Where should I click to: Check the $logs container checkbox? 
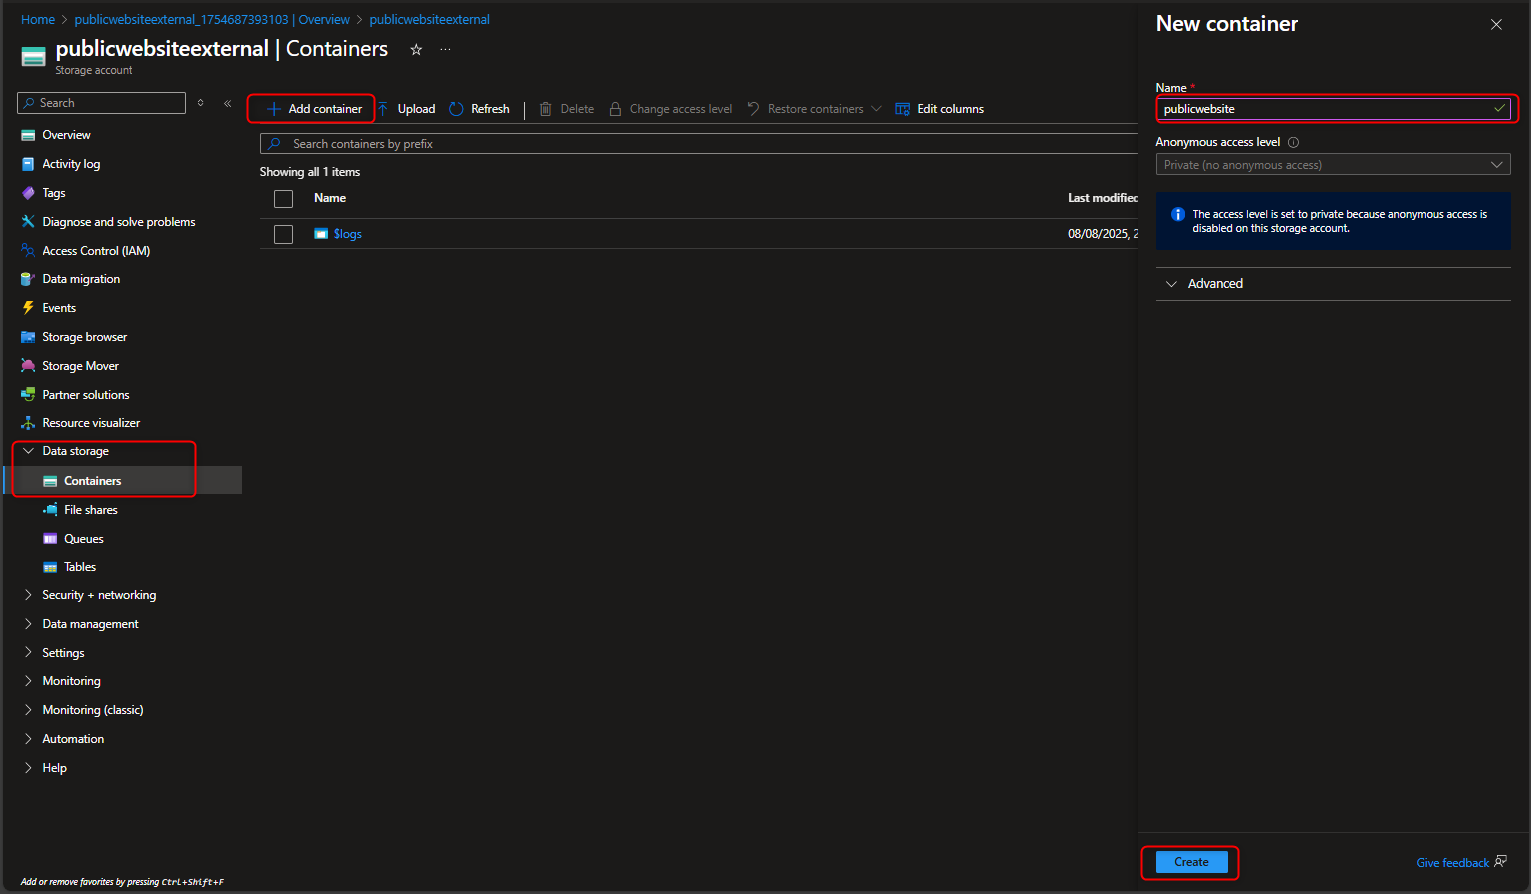tap(283, 234)
